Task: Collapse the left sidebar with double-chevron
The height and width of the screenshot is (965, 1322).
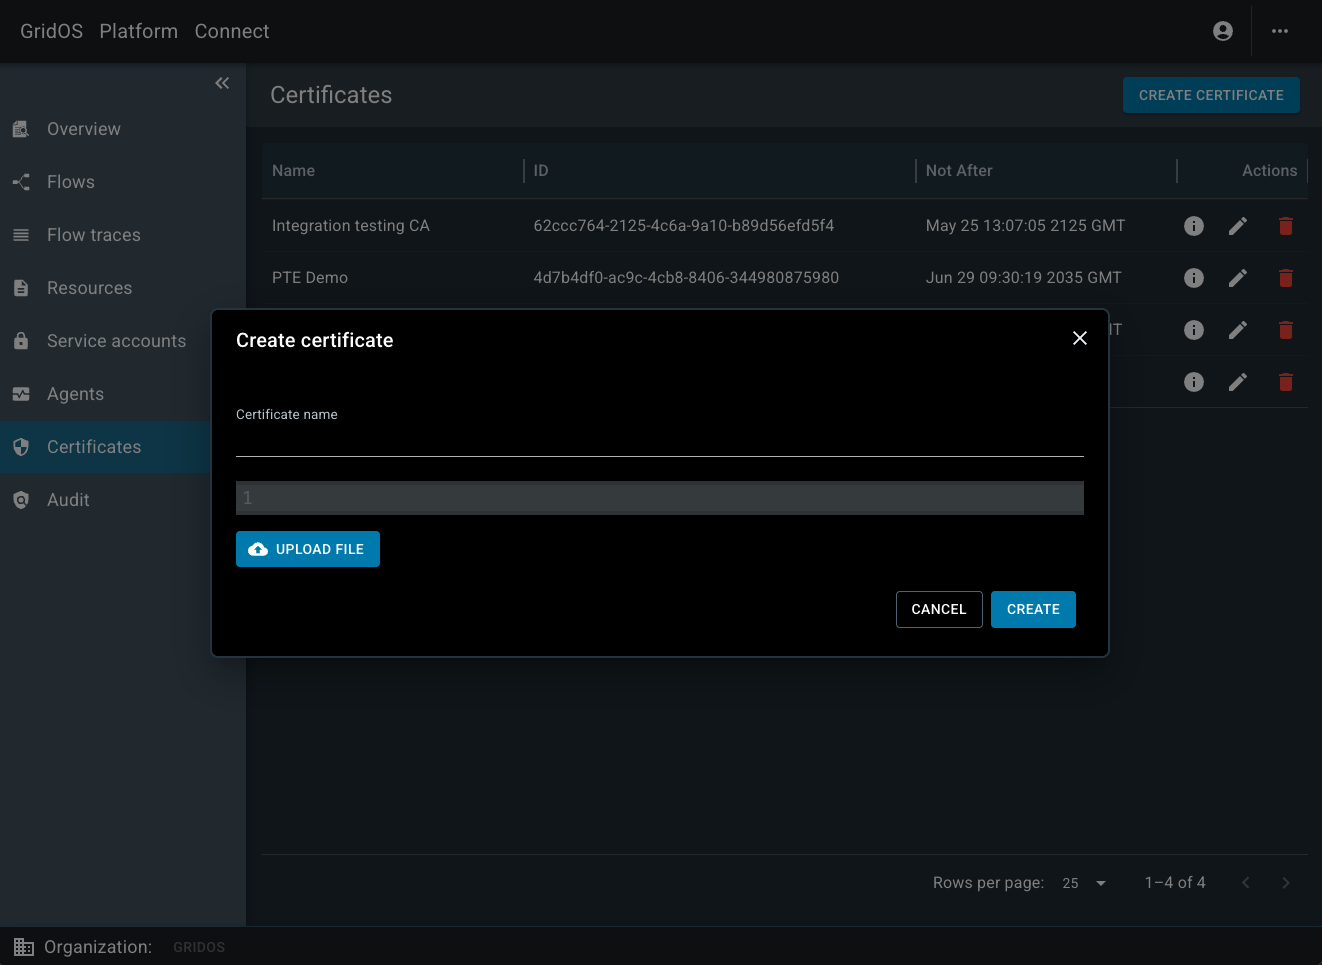Action: [221, 83]
